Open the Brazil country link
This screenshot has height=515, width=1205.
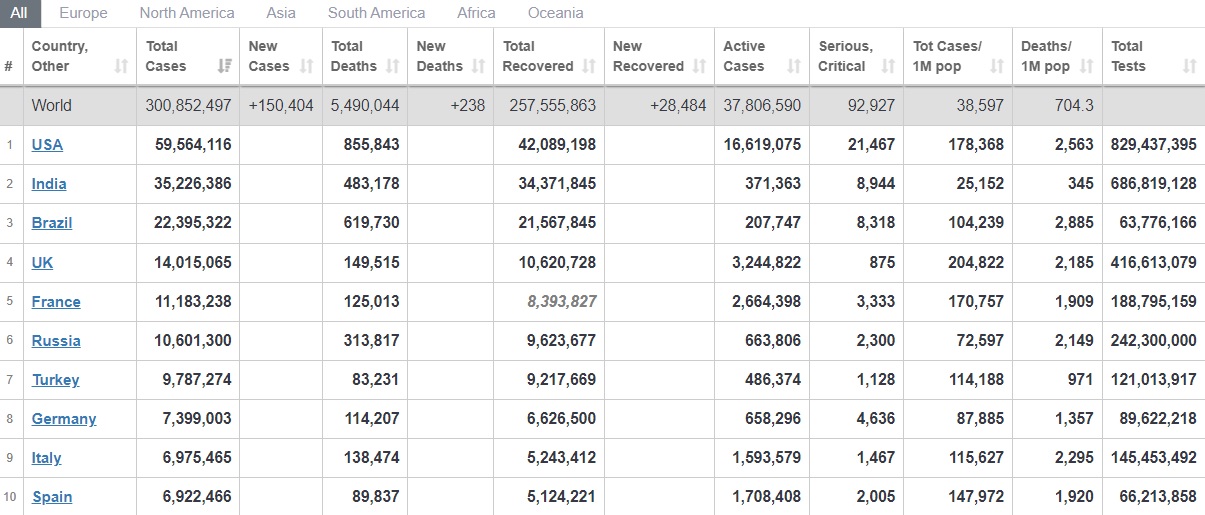click(52, 222)
